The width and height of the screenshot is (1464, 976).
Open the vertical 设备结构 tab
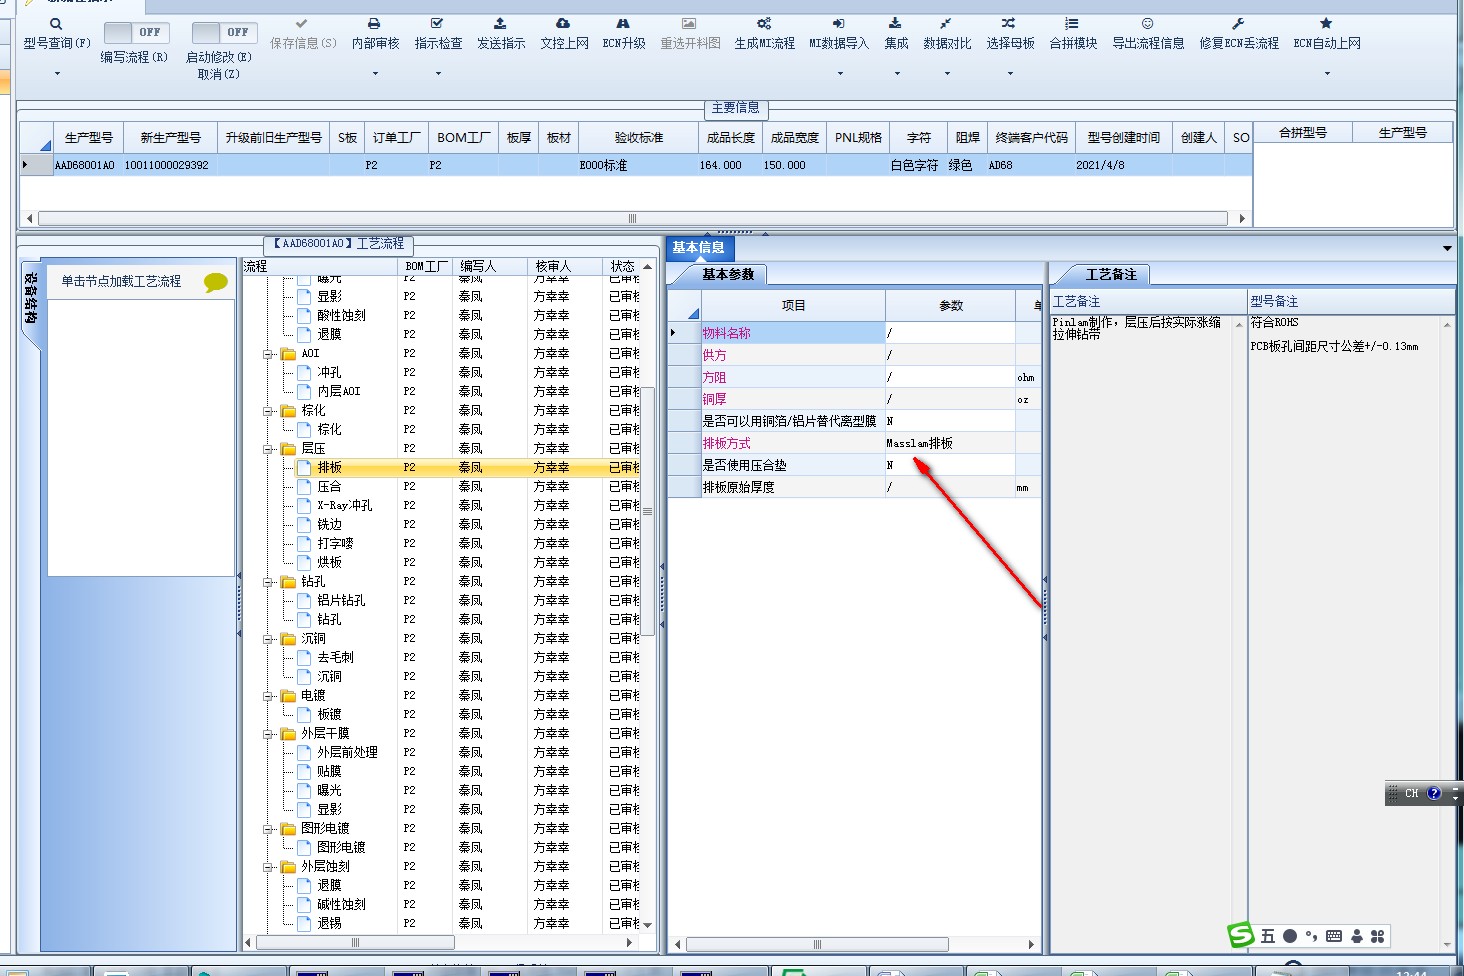[x=30, y=299]
